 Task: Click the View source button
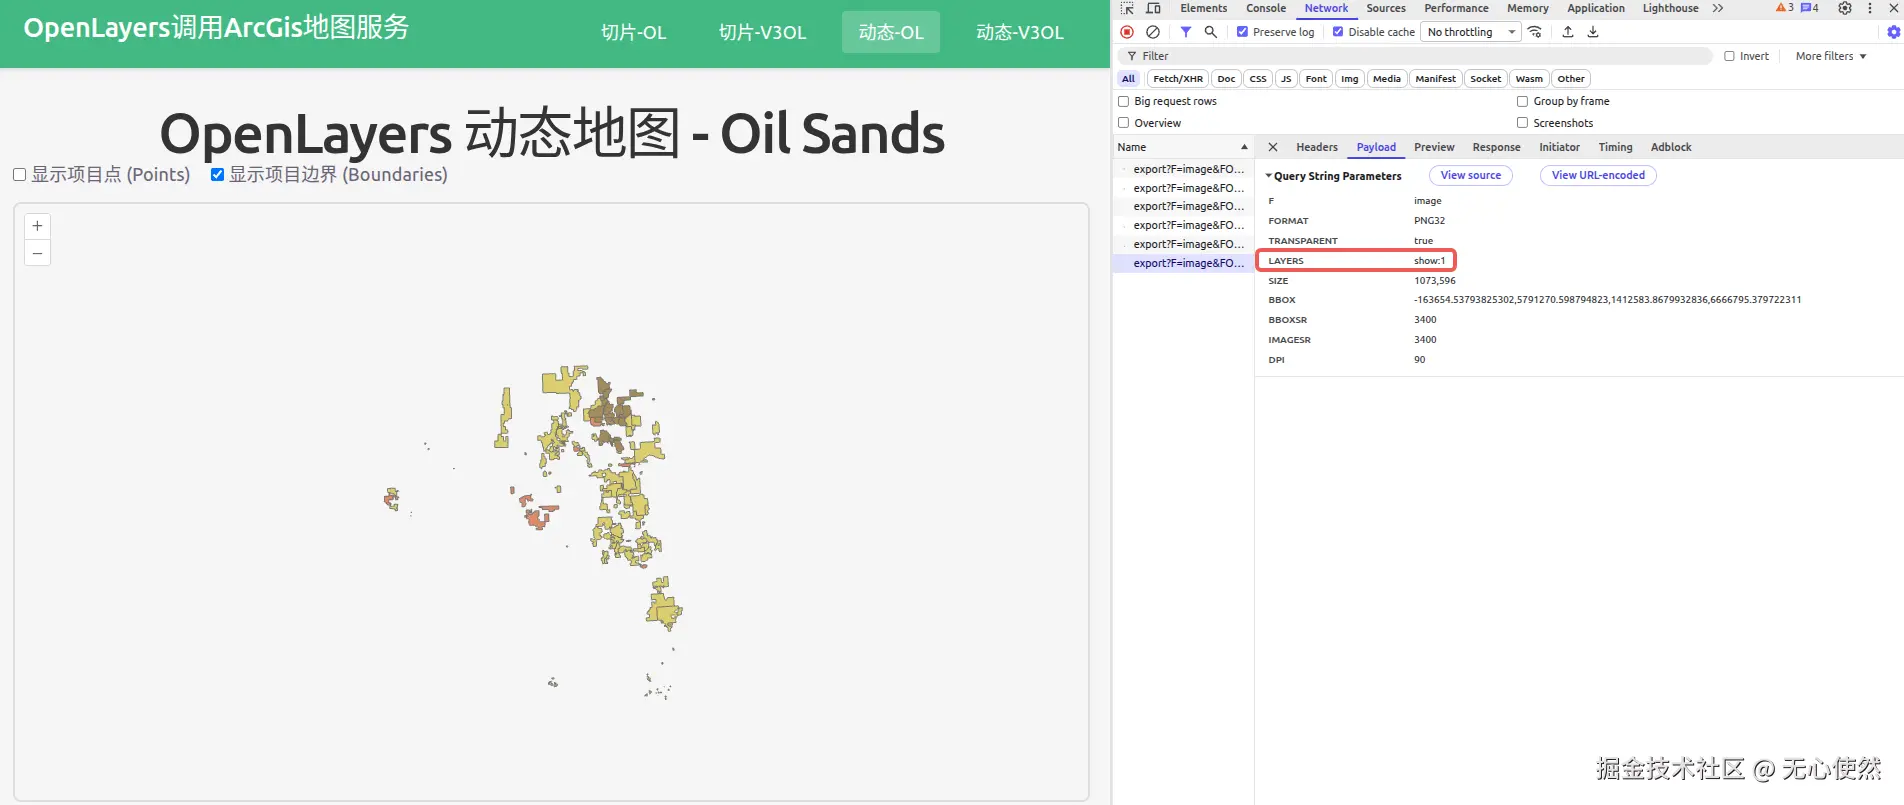pos(1471,175)
